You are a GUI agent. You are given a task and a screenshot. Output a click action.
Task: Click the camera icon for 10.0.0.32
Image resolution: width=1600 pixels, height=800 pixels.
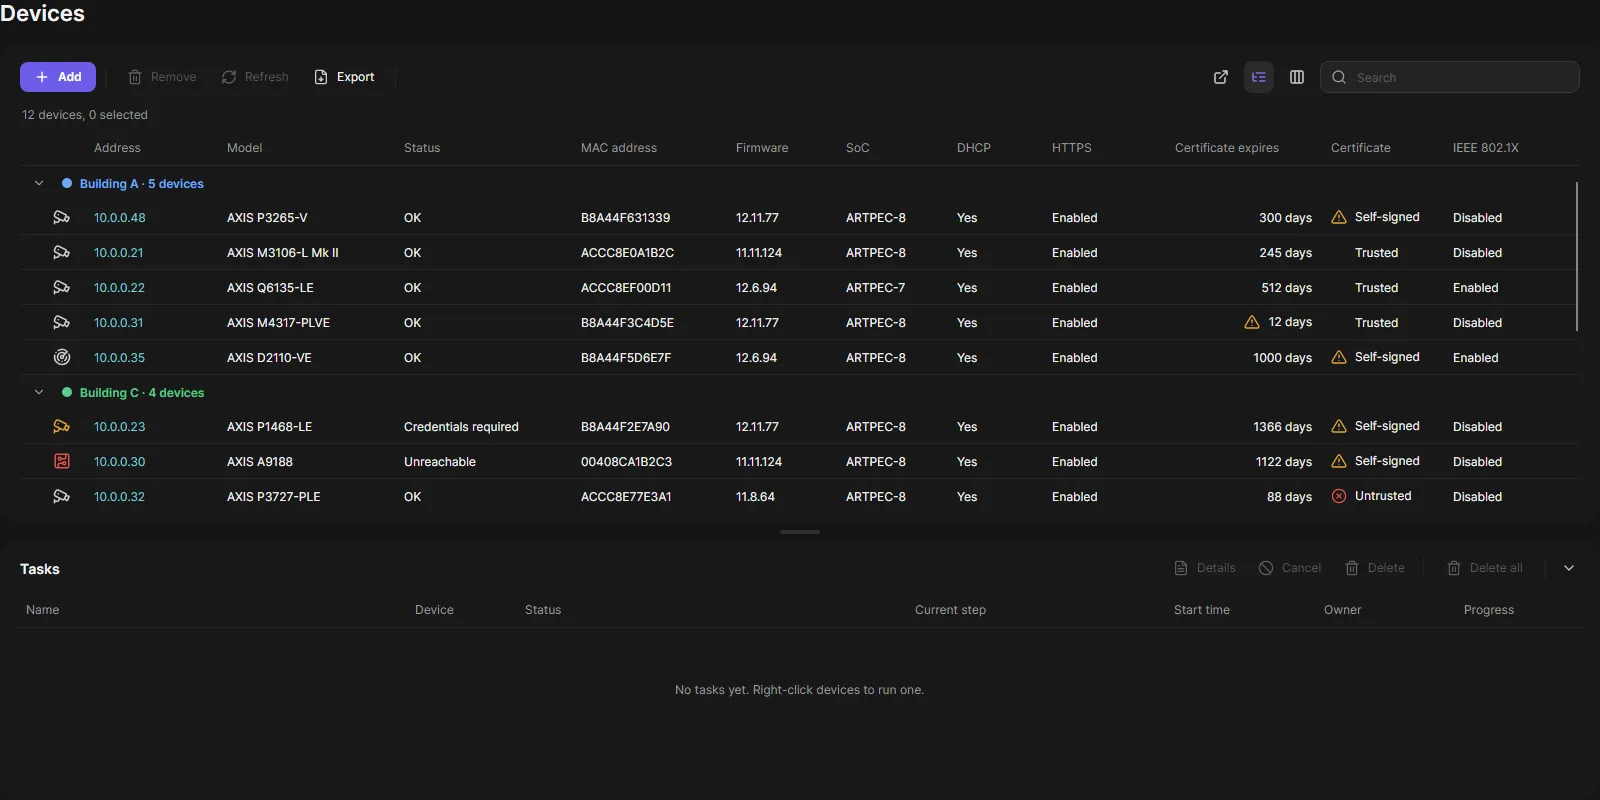tap(61, 496)
